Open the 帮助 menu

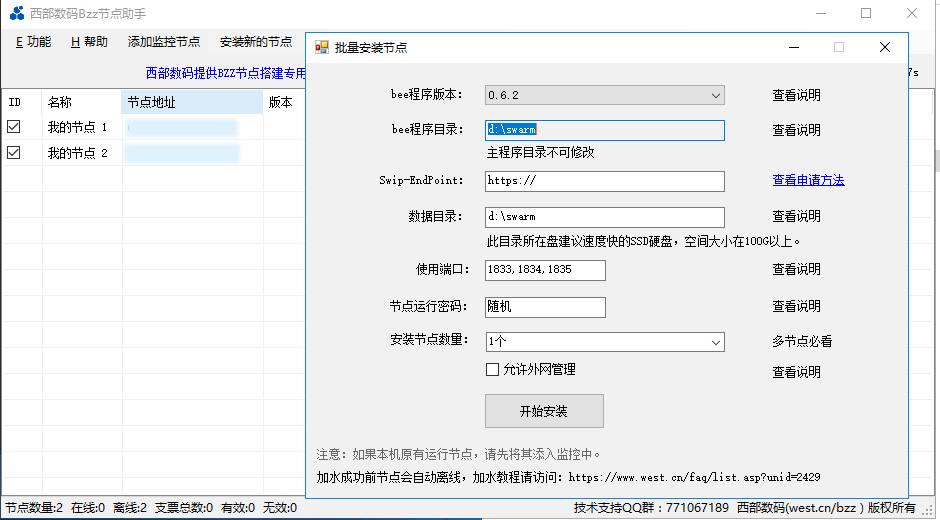(x=89, y=42)
